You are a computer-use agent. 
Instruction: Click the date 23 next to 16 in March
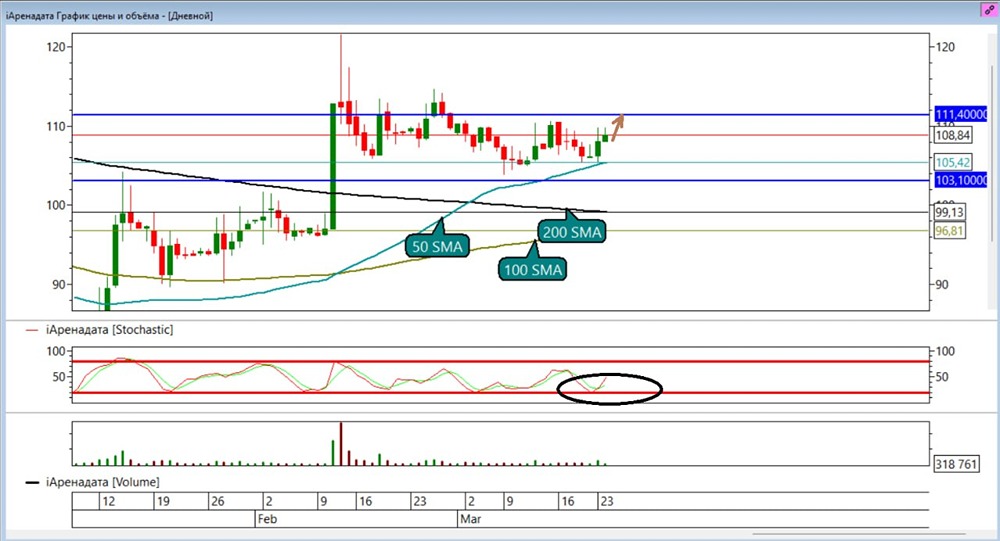click(607, 501)
